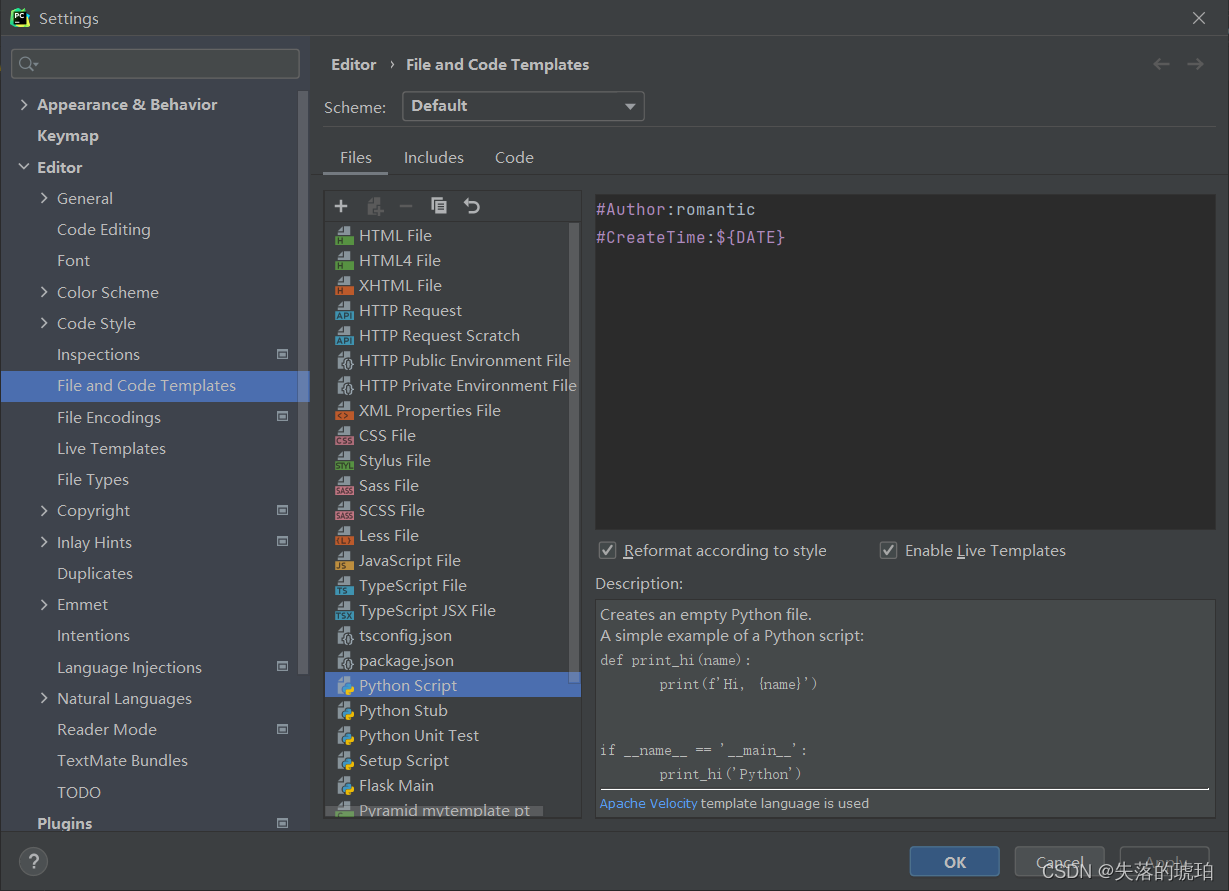Expand the Emmet node
The width and height of the screenshot is (1229, 891).
pyautogui.click(x=44, y=605)
